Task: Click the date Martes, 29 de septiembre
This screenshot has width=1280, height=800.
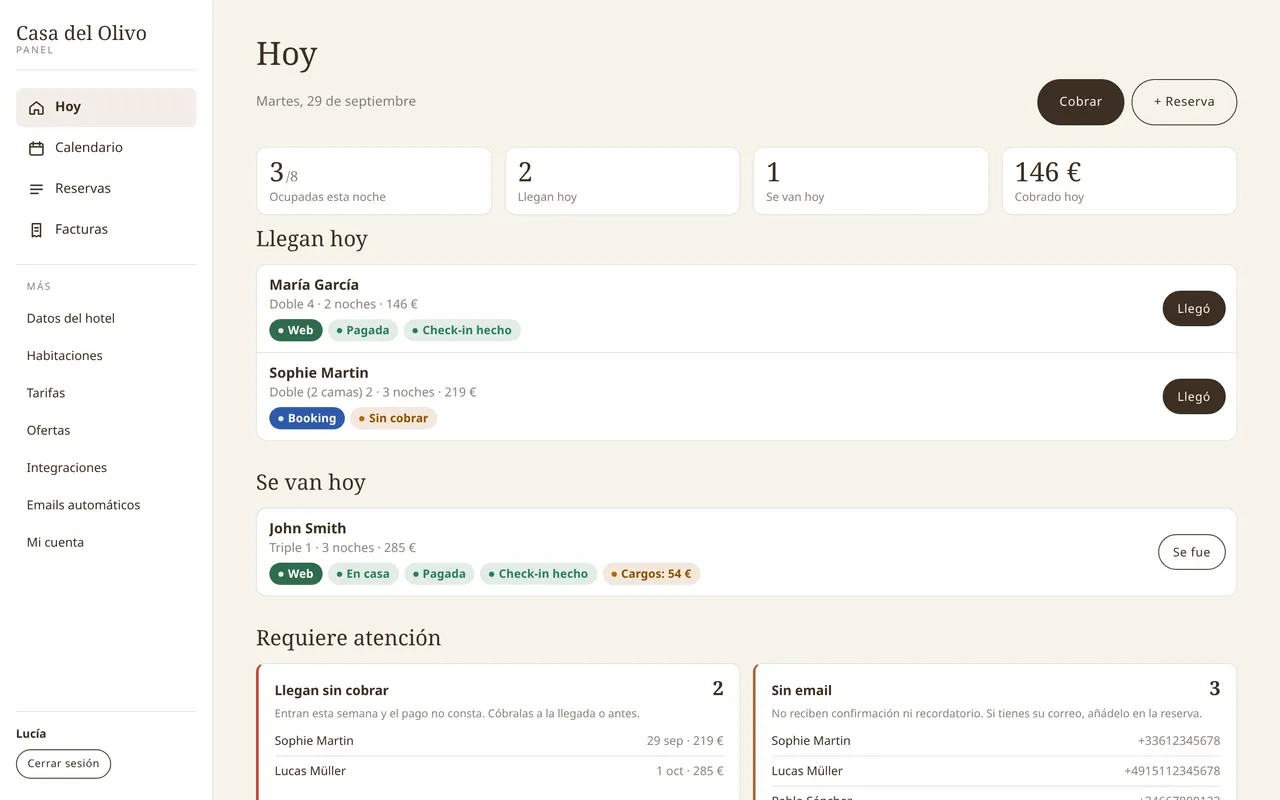Action: tap(336, 101)
